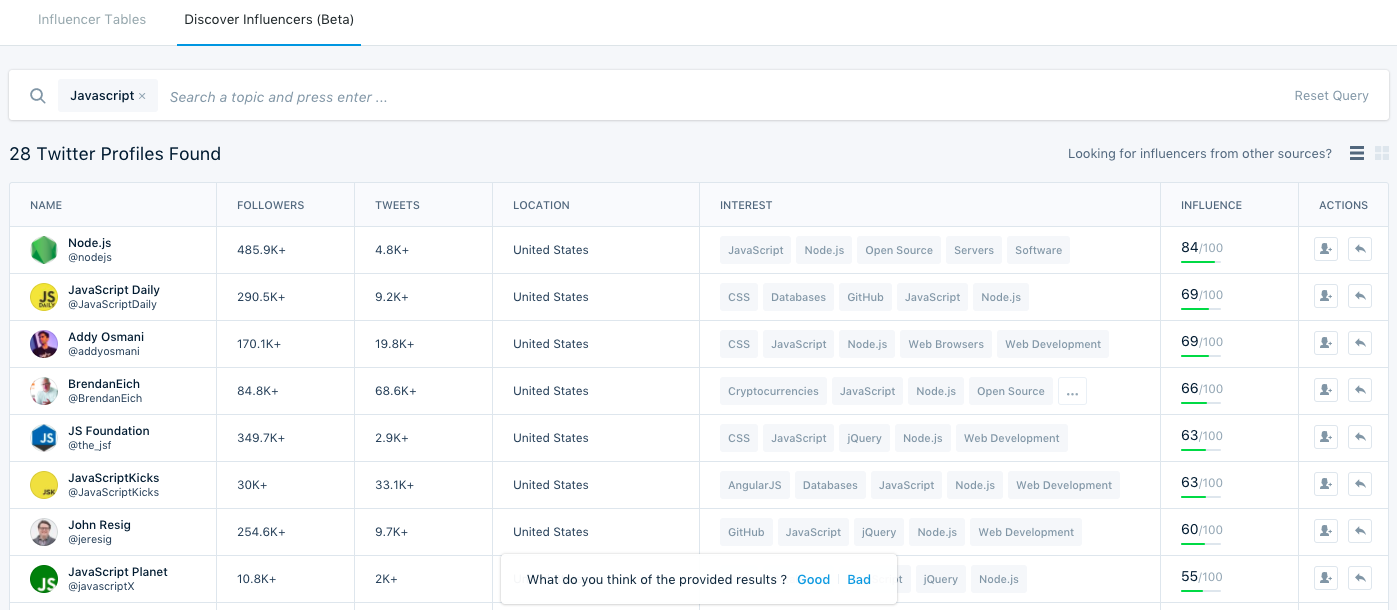The height and width of the screenshot is (610, 1397).
Task: Open the @nodejs handle
Action: (90, 257)
